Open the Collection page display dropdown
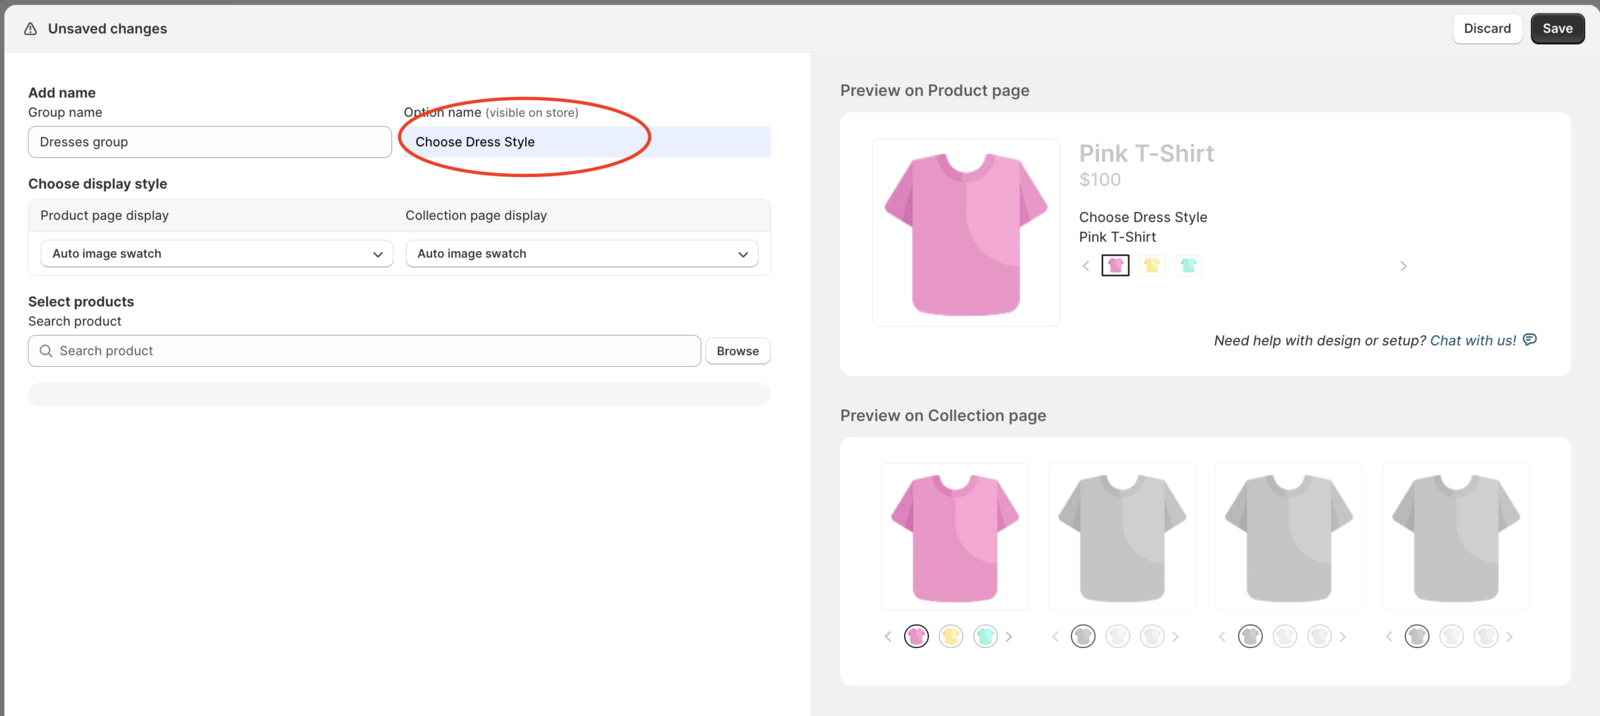1600x716 pixels. (582, 254)
